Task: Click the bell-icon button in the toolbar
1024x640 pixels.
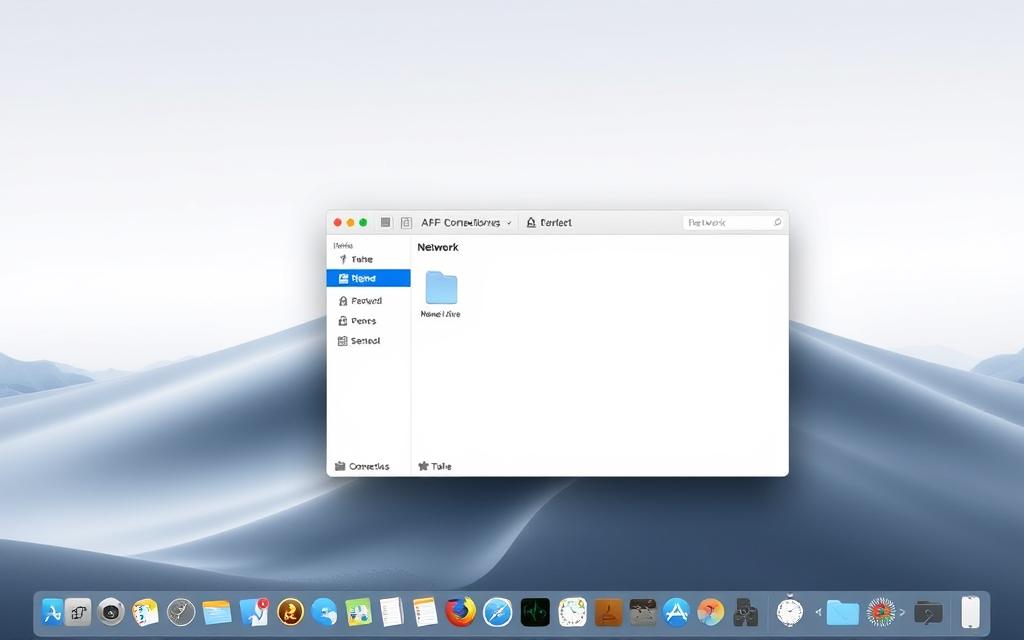Action: 549,223
